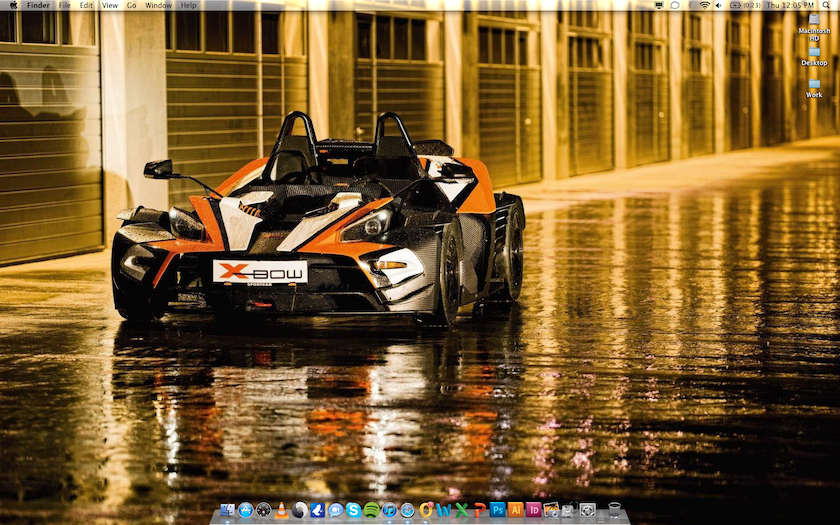Image resolution: width=840 pixels, height=525 pixels.
Task: Open Spotlight search magnifier
Action: 828,5
